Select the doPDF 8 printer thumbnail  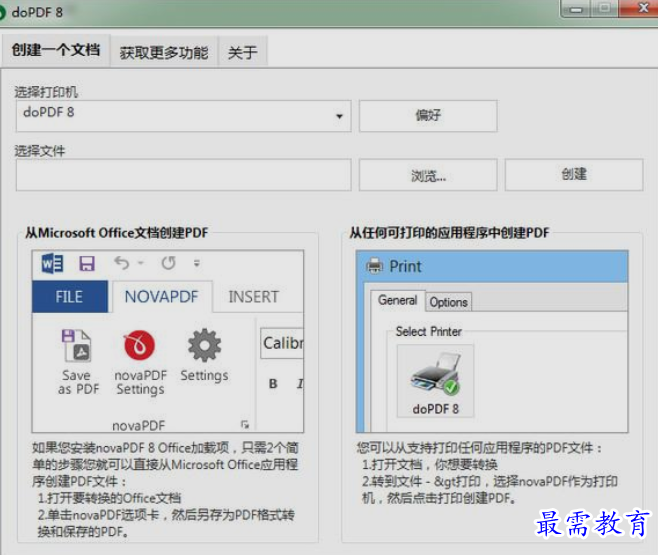point(435,381)
